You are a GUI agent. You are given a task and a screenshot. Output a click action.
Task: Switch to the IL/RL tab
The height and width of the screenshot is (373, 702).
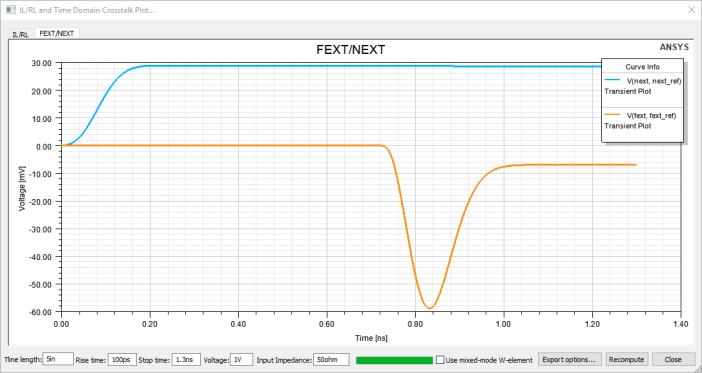(x=21, y=34)
